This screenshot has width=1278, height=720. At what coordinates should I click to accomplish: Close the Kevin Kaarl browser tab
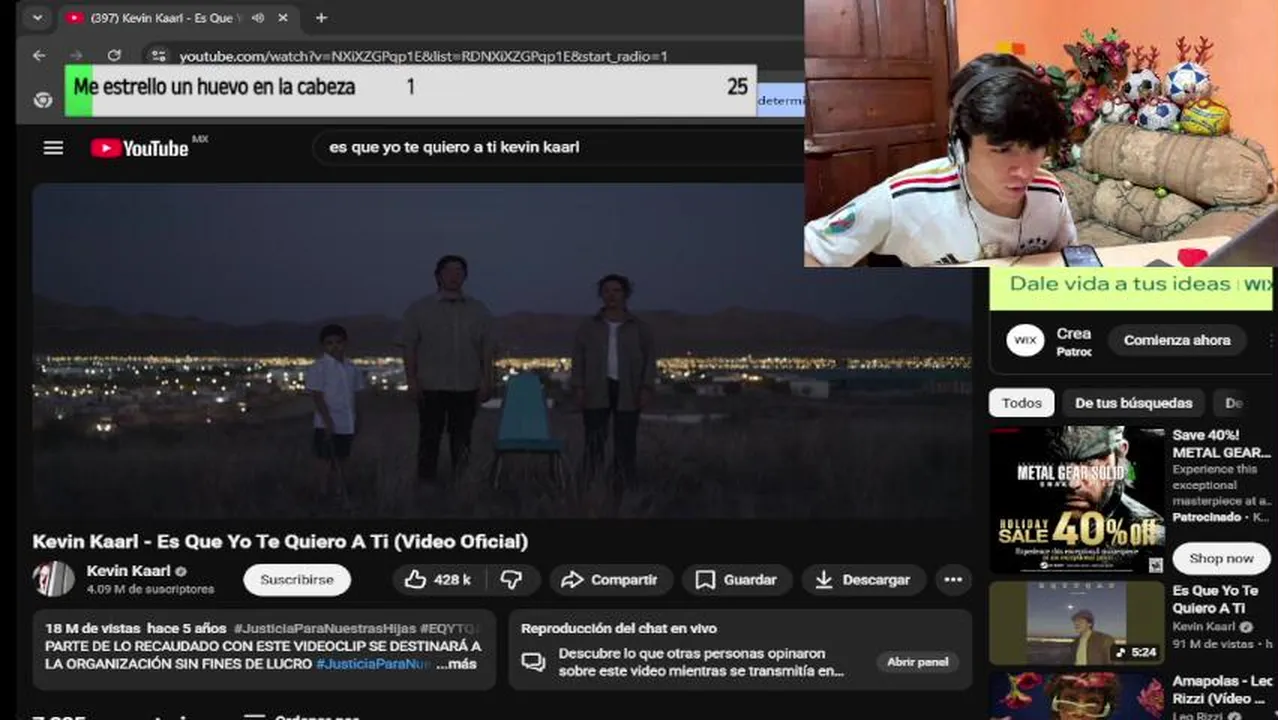[283, 18]
